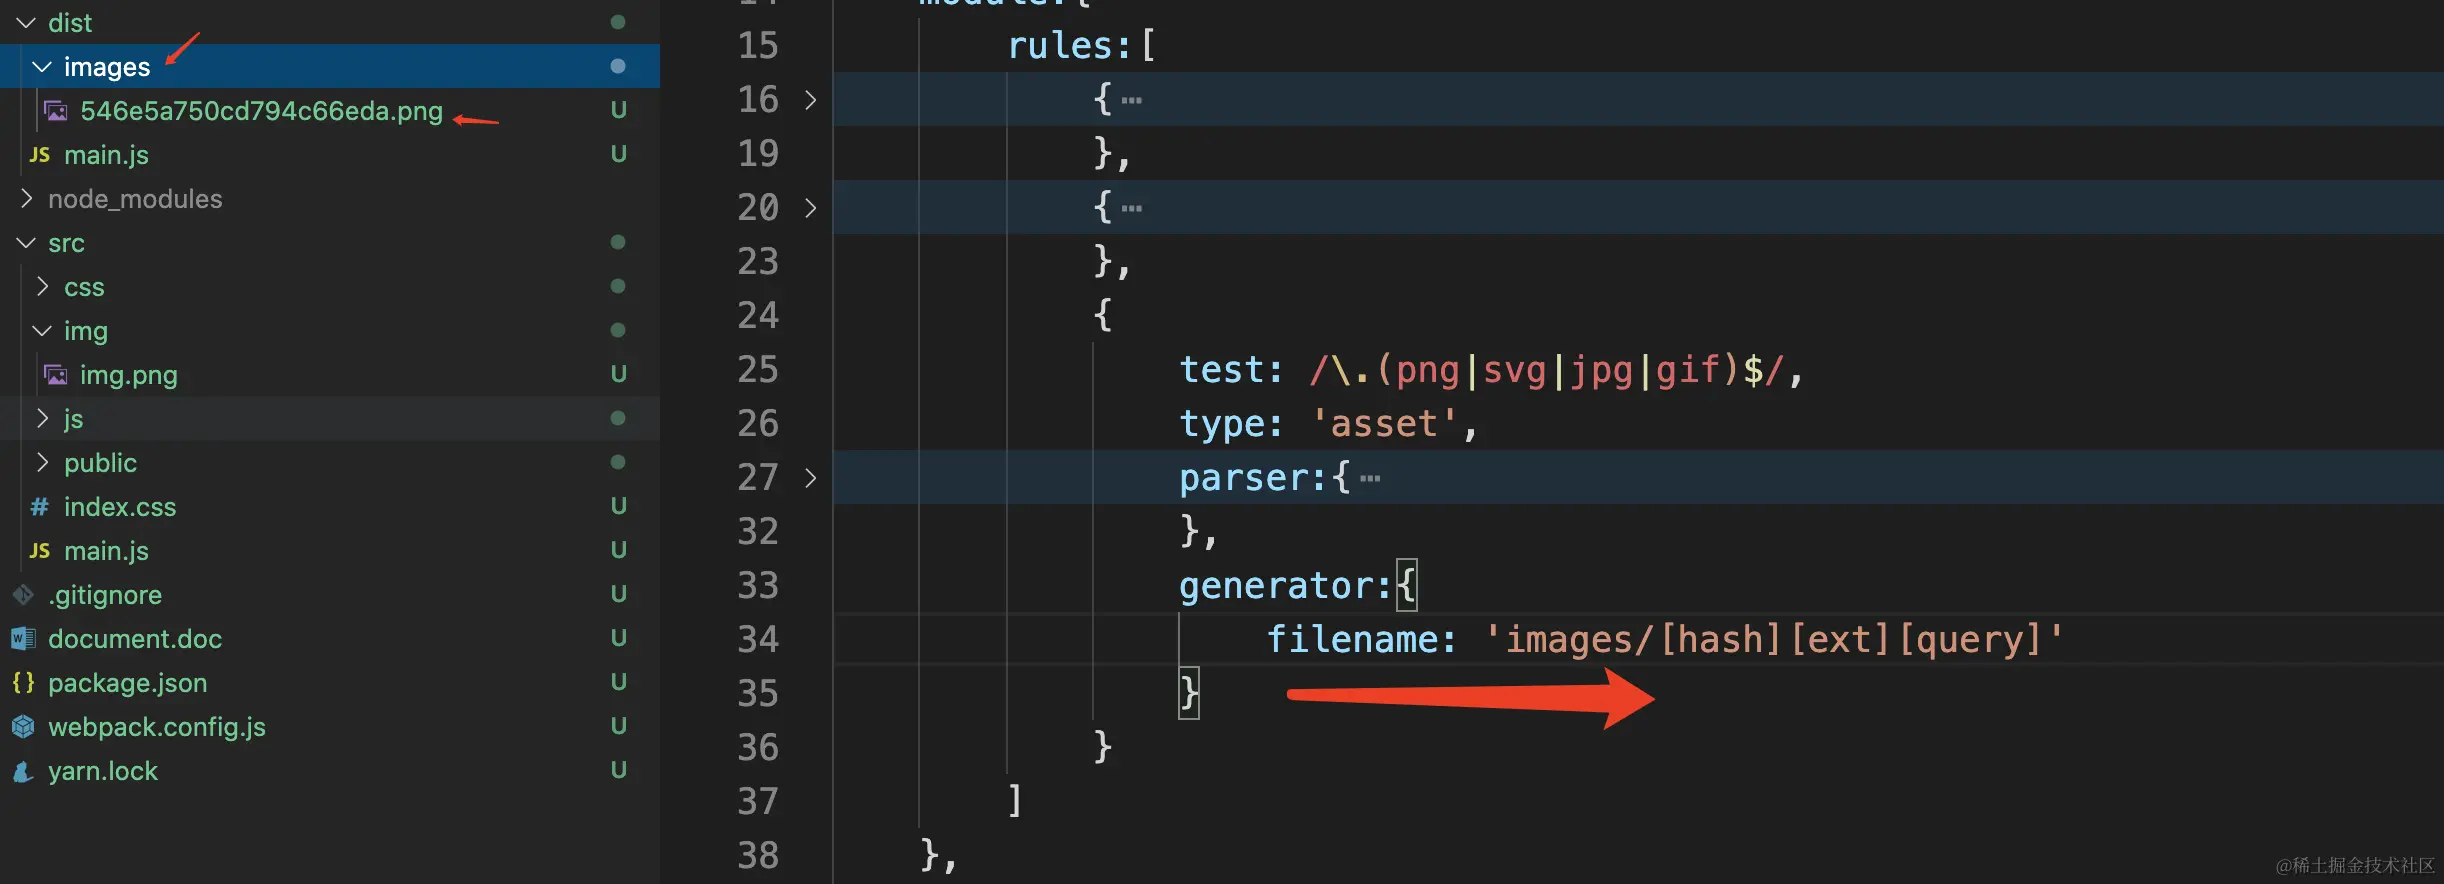The height and width of the screenshot is (884, 2444).
Task: Collapse the dist folder chevron
Action: (x=26, y=22)
